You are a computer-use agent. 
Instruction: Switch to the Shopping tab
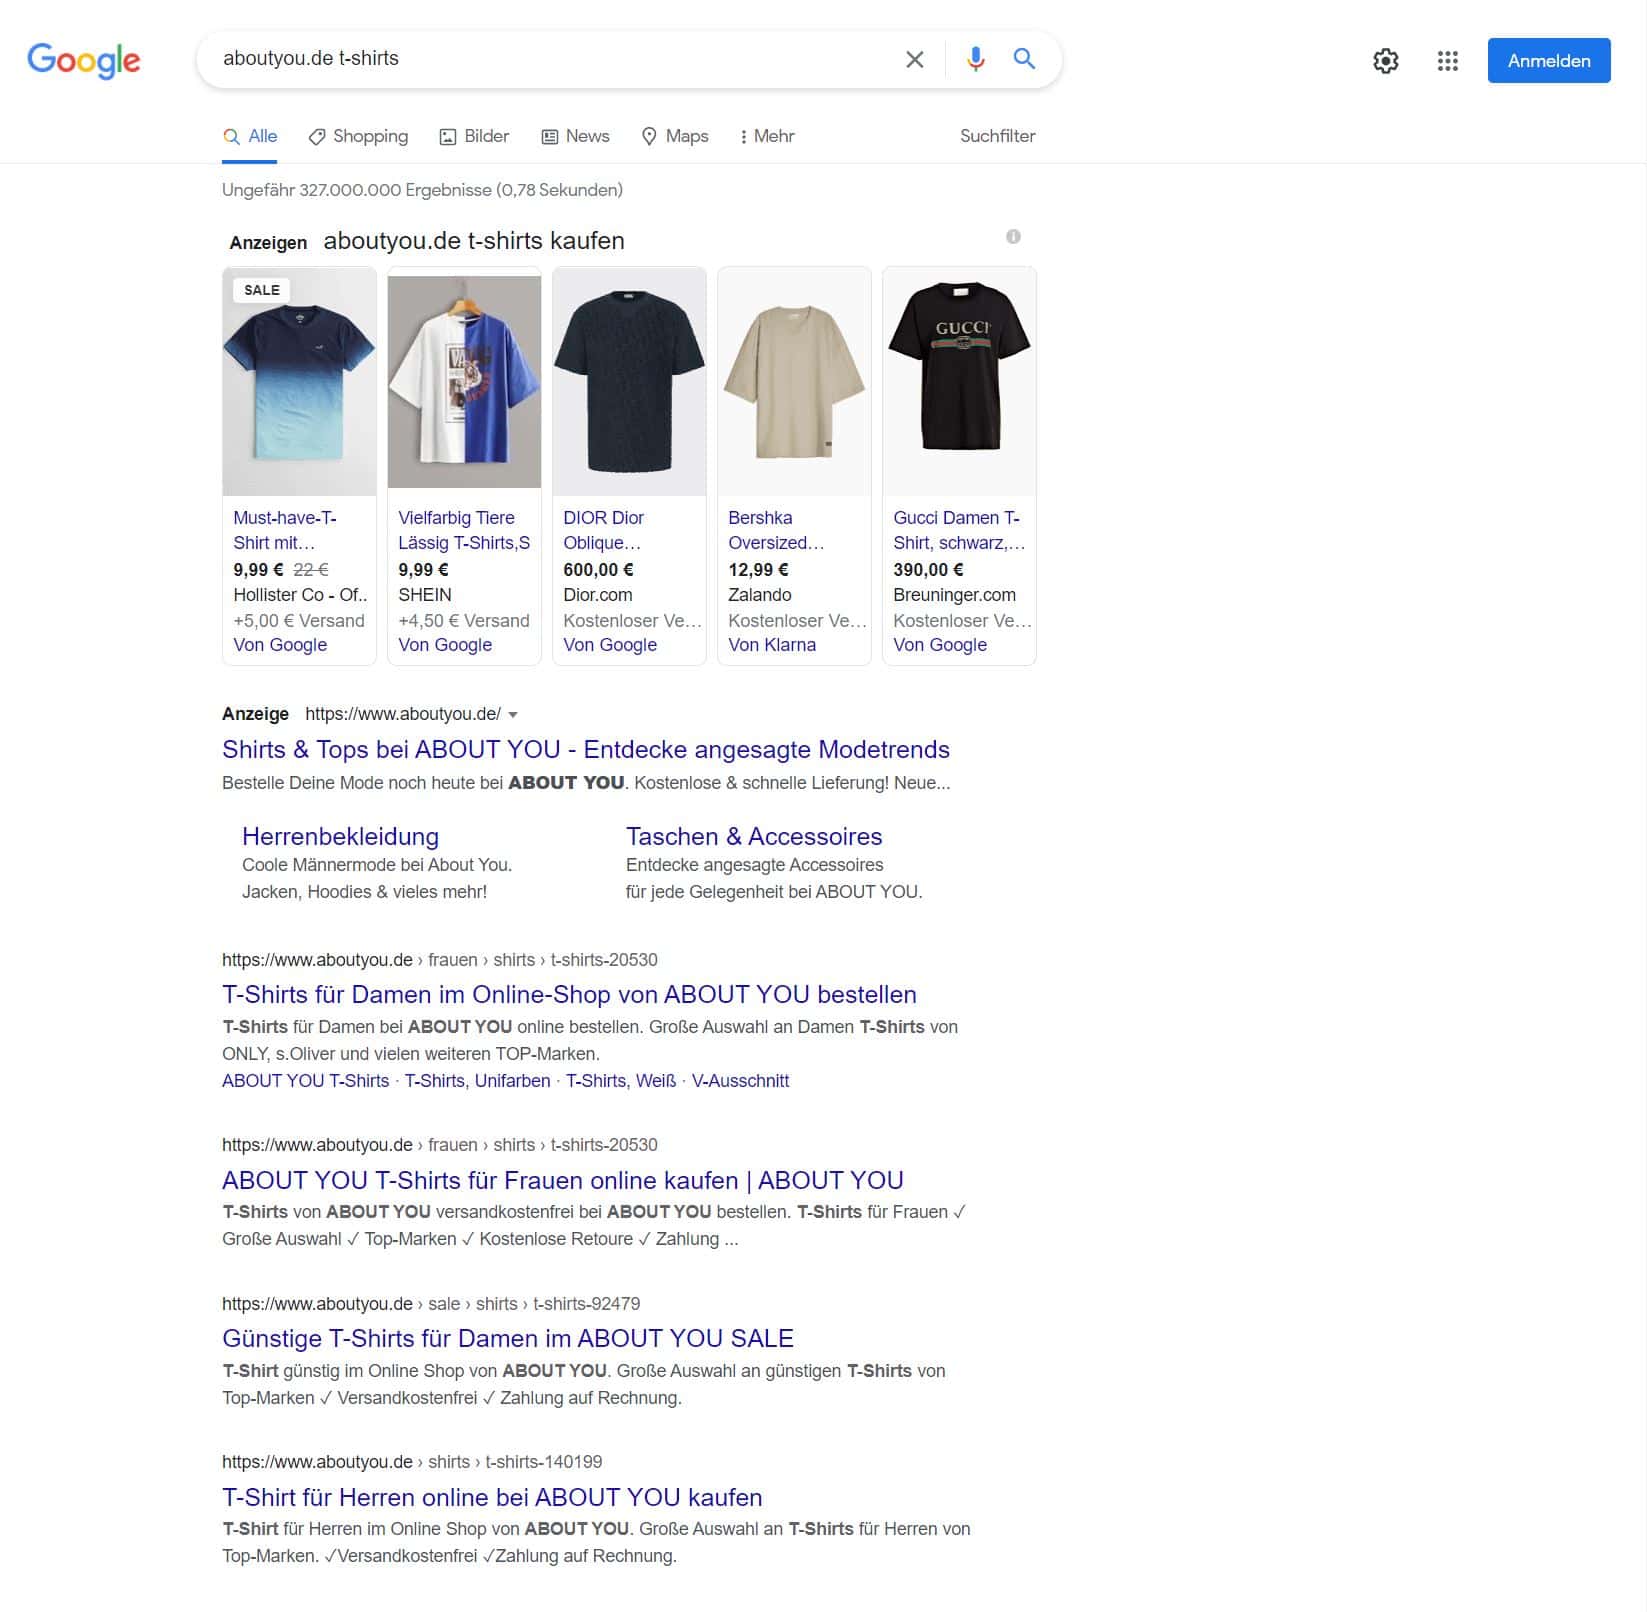358,137
